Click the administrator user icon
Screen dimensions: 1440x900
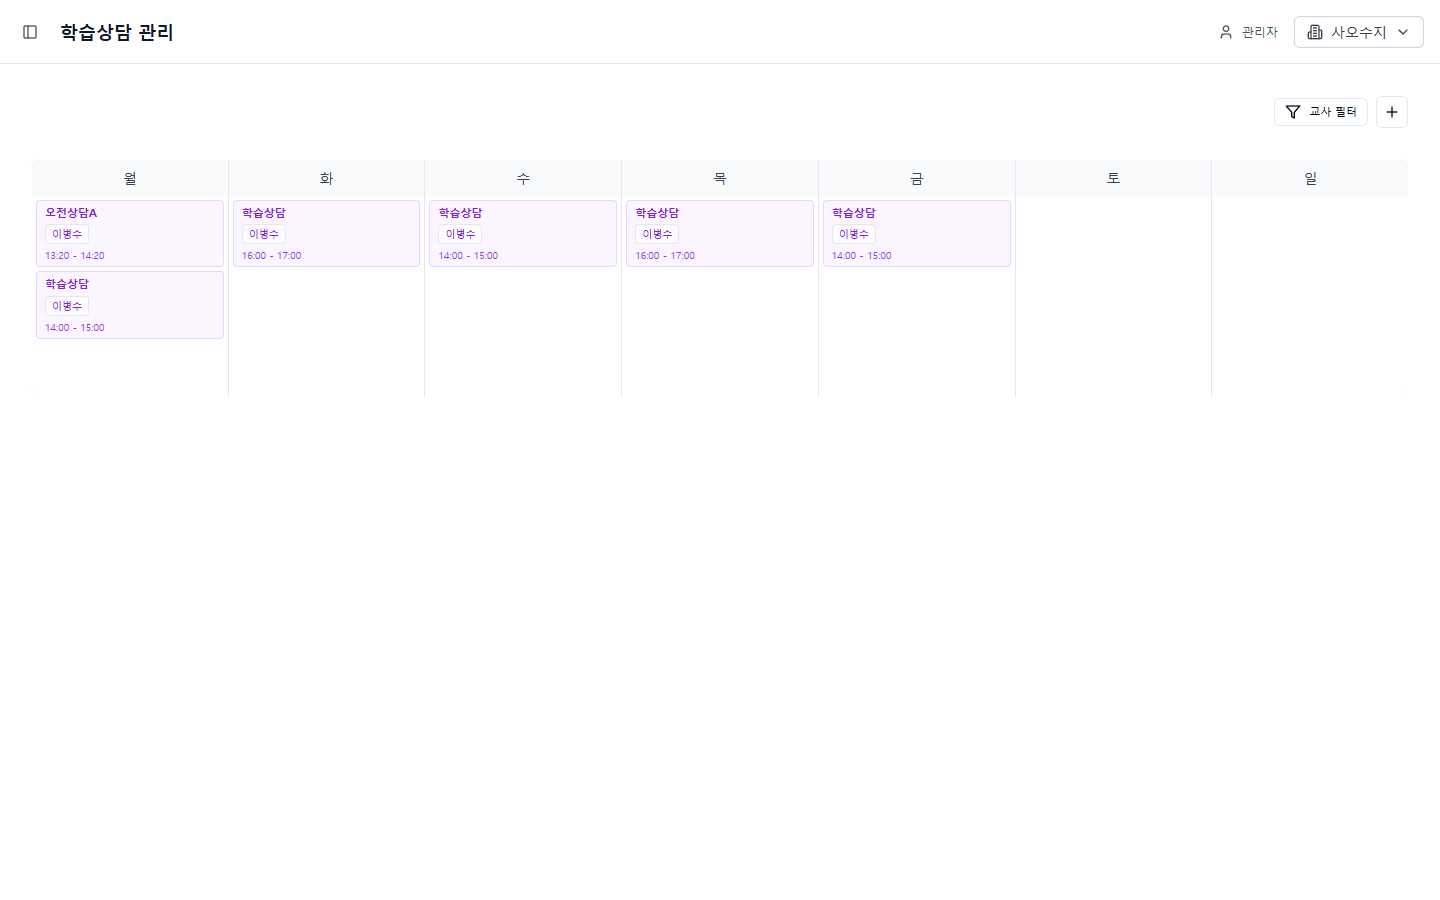pos(1226,32)
